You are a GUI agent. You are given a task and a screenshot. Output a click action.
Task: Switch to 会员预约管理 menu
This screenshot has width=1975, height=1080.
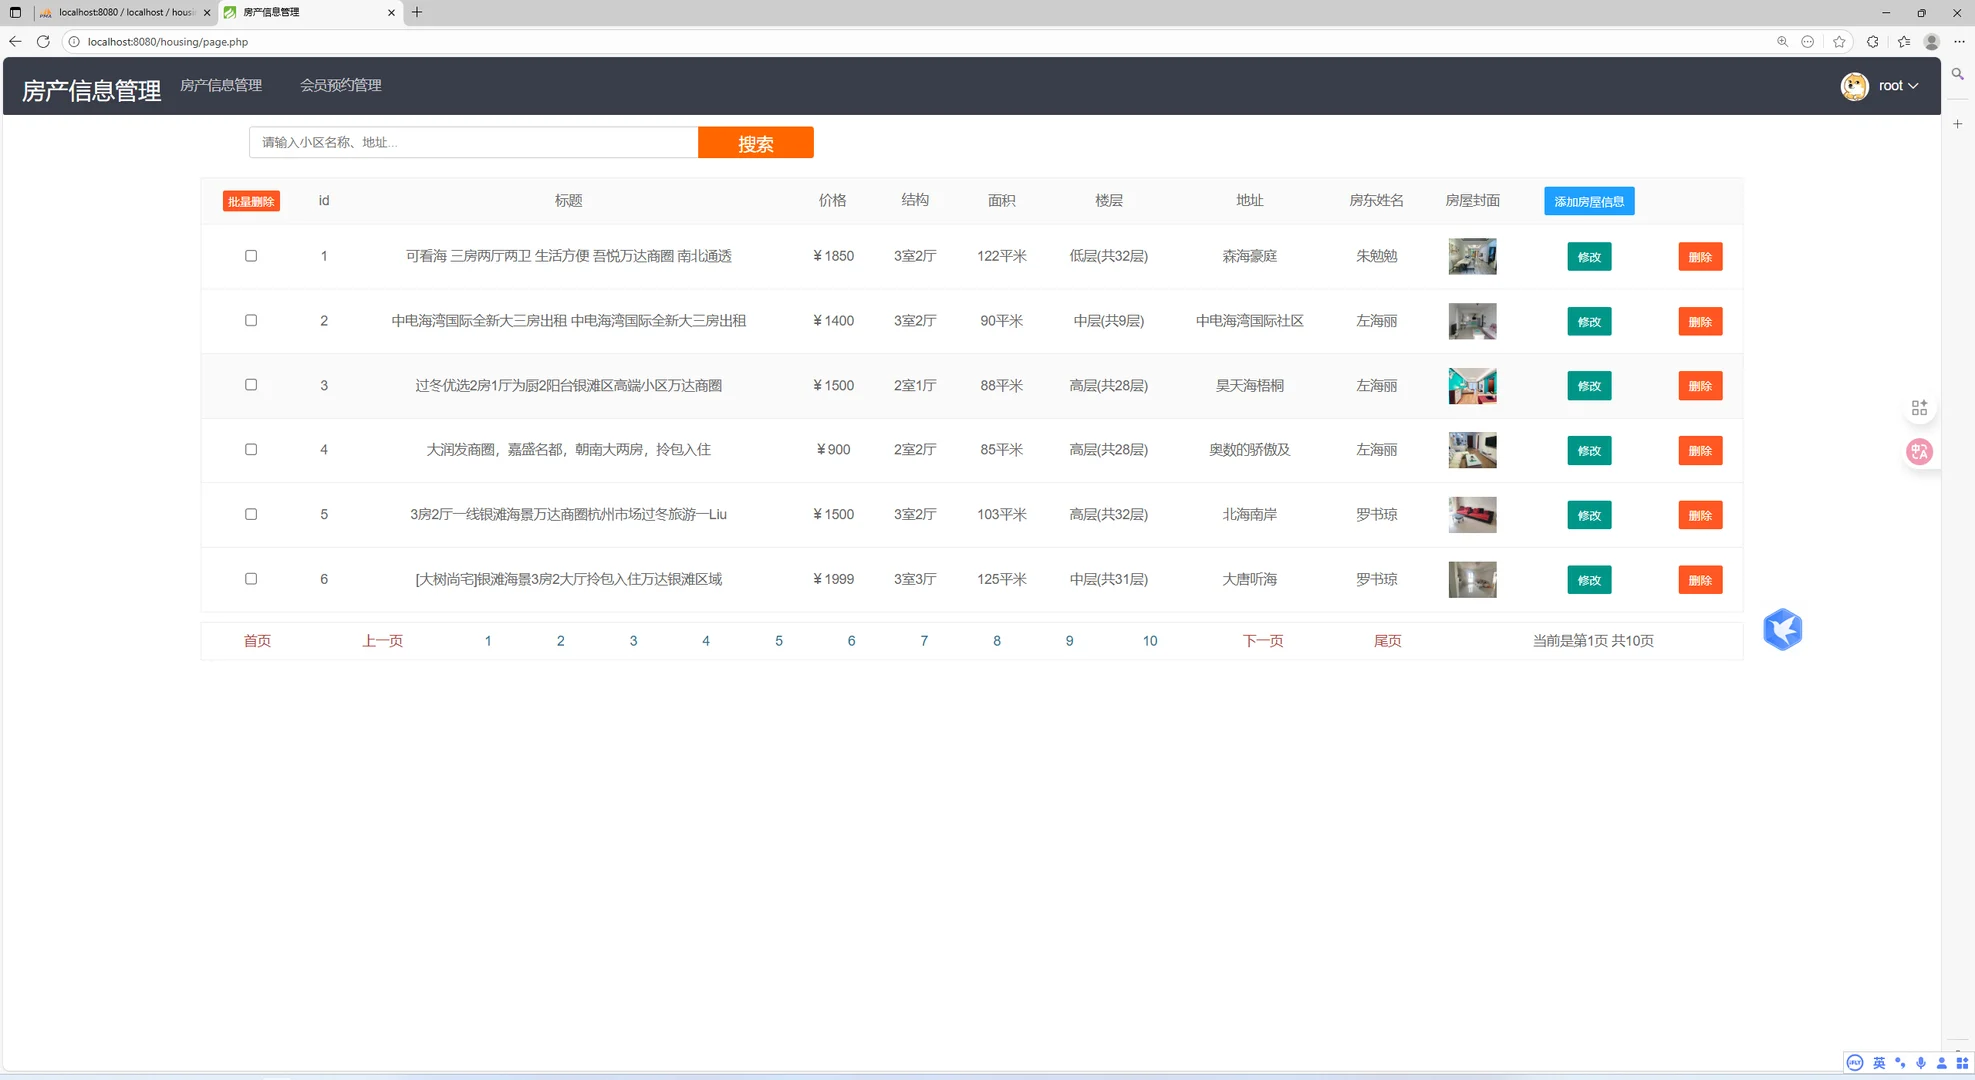pyautogui.click(x=341, y=85)
